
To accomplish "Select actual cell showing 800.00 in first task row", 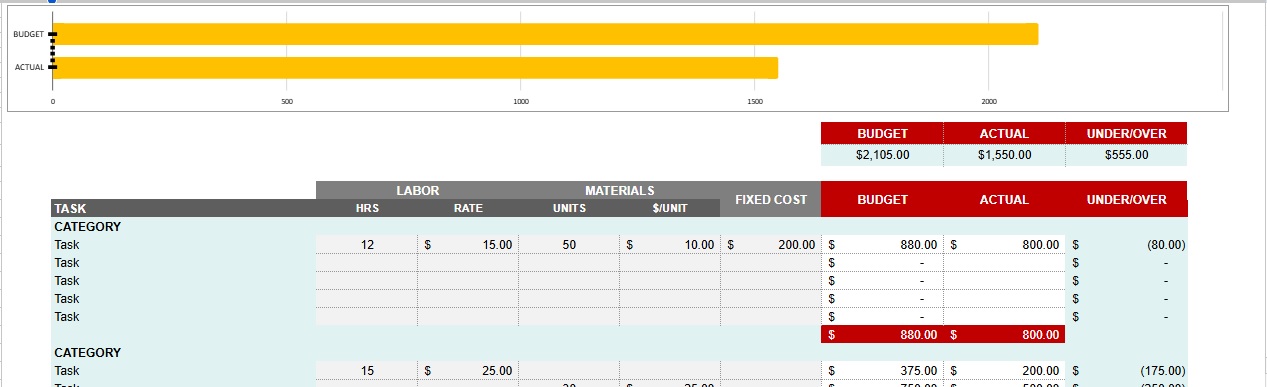I will click(1004, 244).
